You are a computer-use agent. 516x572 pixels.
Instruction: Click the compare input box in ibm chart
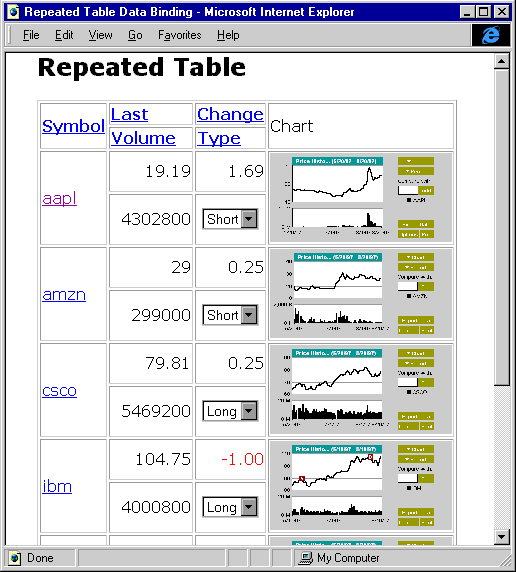[408, 478]
